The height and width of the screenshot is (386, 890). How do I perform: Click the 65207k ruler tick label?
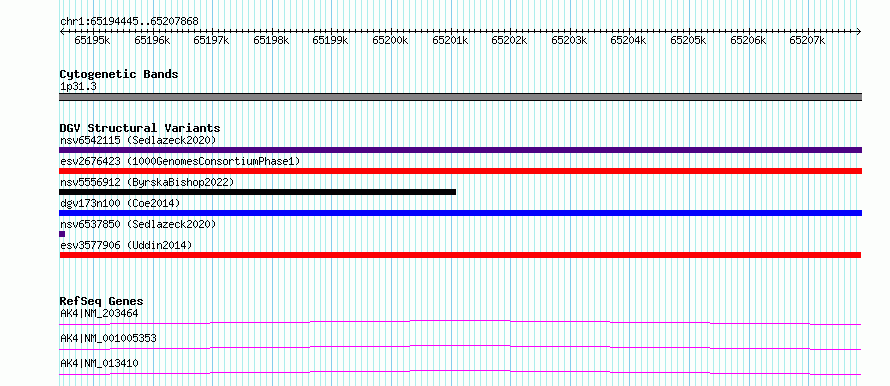807,40
